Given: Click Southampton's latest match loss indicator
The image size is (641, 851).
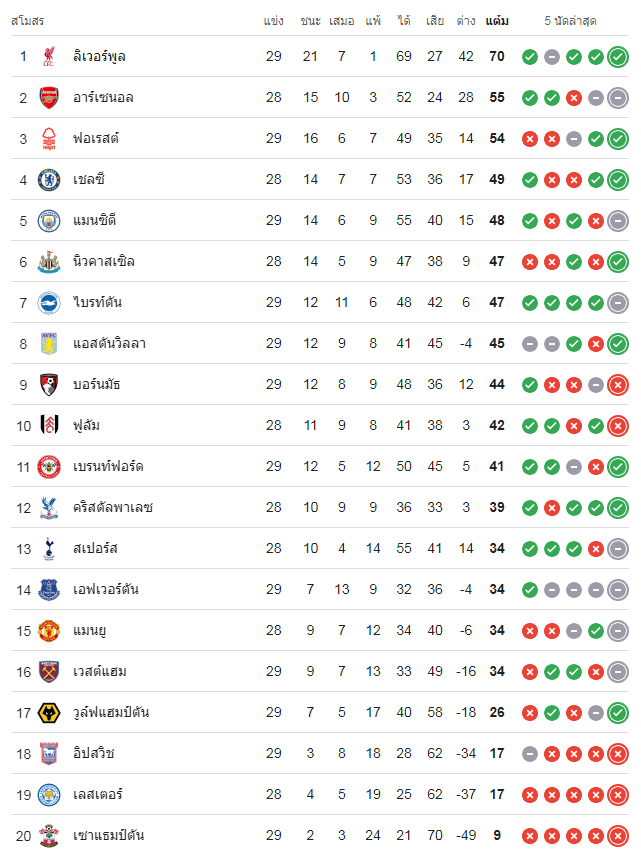Looking at the screenshot, I should [618, 836].
